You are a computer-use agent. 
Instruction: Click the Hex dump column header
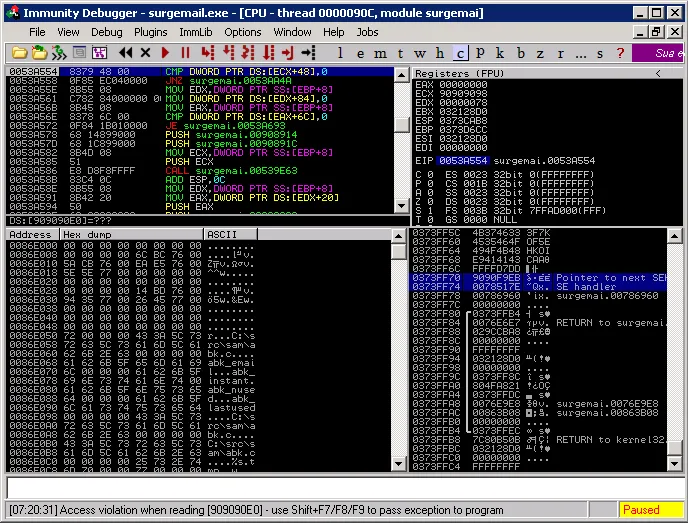130,234
